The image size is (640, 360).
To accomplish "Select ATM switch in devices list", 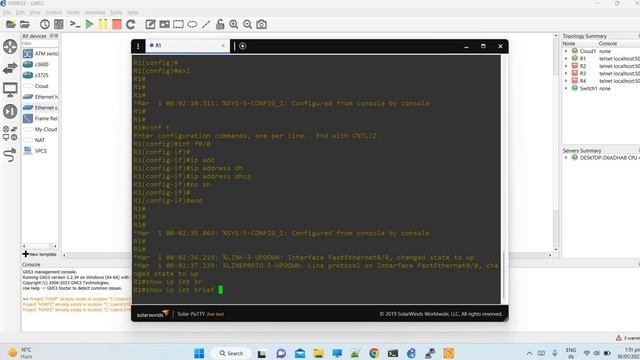I will click(x=40, y=53).
